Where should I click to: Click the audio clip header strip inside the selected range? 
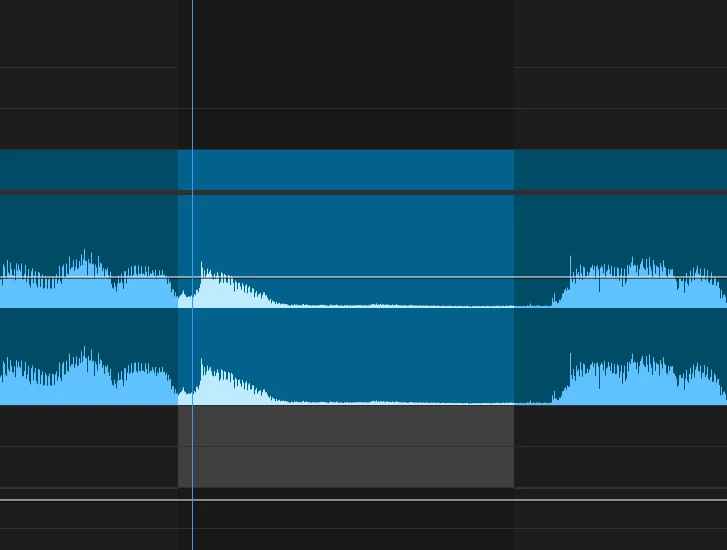point(346,169)
